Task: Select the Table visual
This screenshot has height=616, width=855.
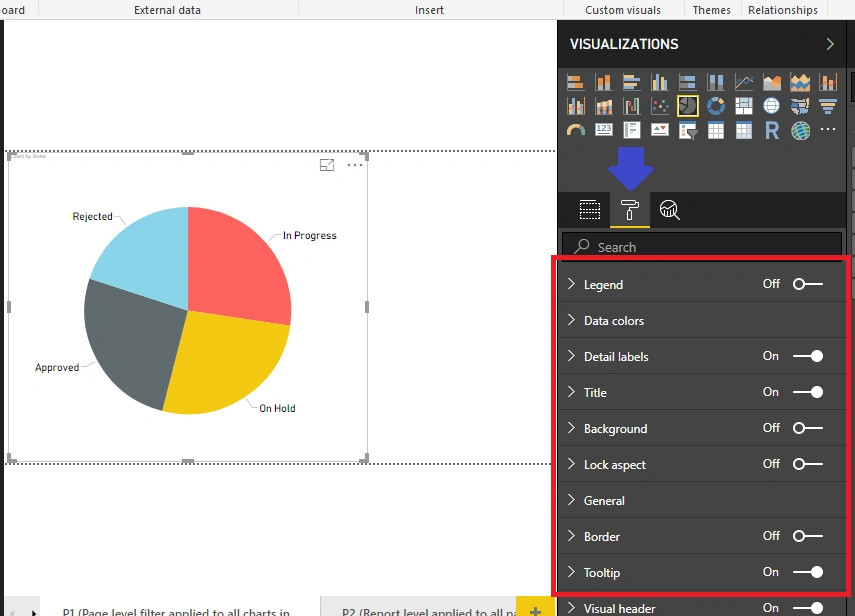Action: pos(715,130)
